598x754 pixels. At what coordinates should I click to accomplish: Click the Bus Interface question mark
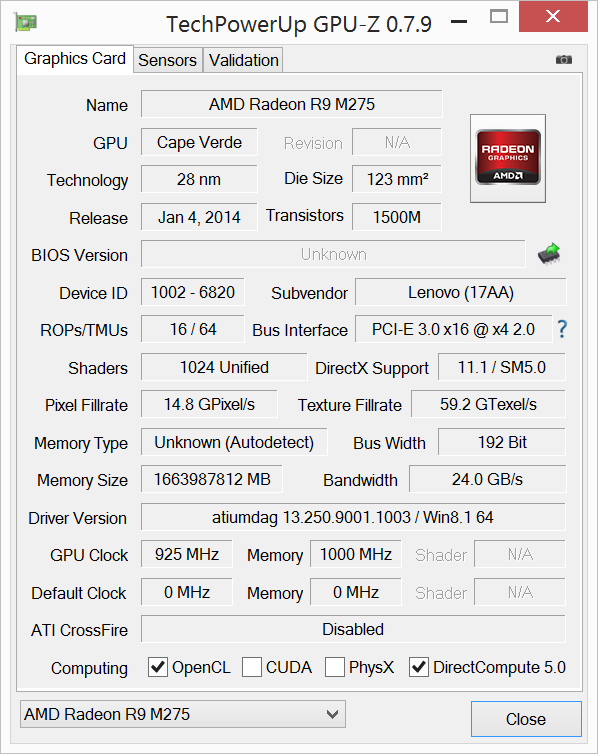click(x=562, y=329)
